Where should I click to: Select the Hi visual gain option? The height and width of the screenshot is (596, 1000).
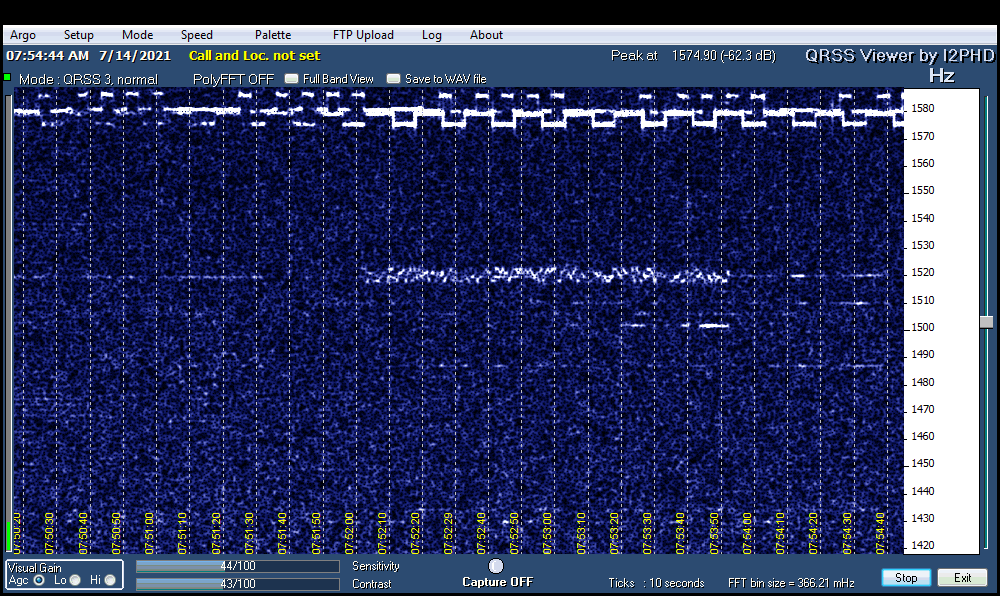coord(109,580)
